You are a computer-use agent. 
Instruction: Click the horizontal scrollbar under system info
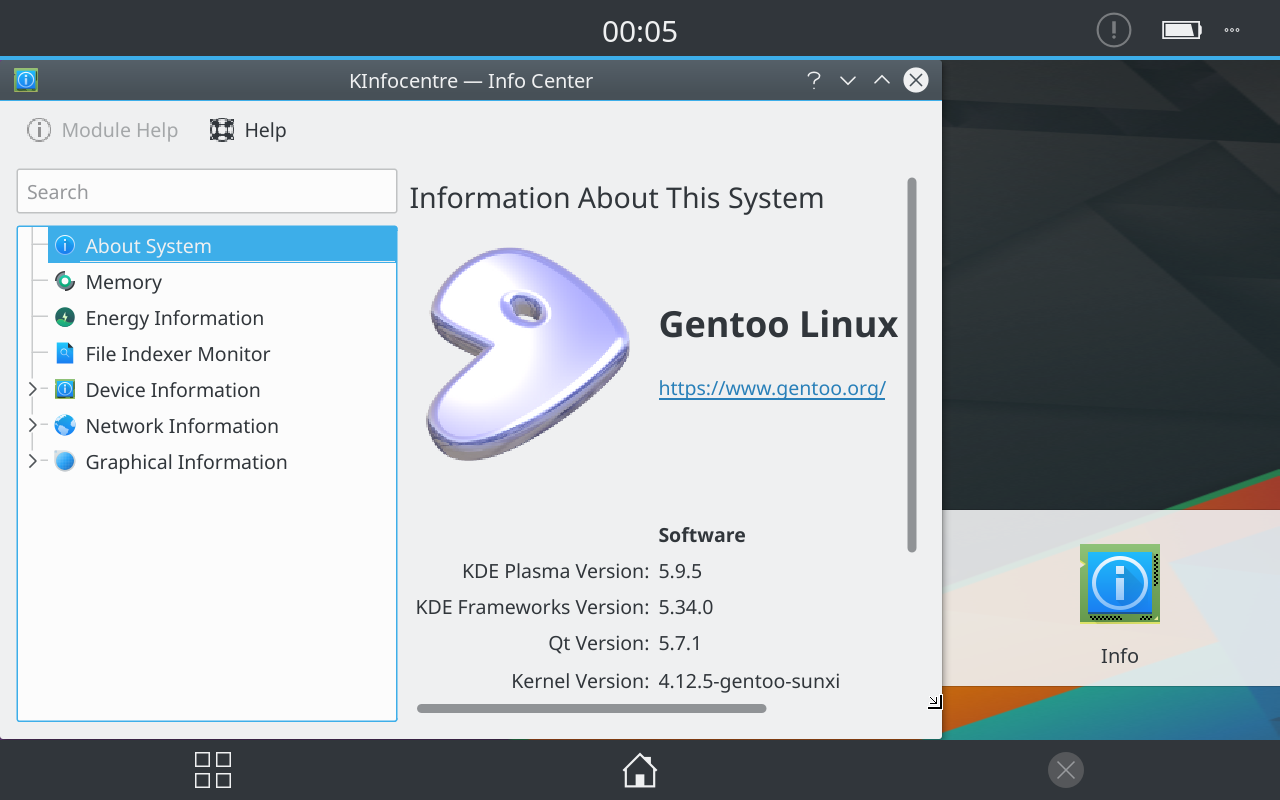pos(591,708)
